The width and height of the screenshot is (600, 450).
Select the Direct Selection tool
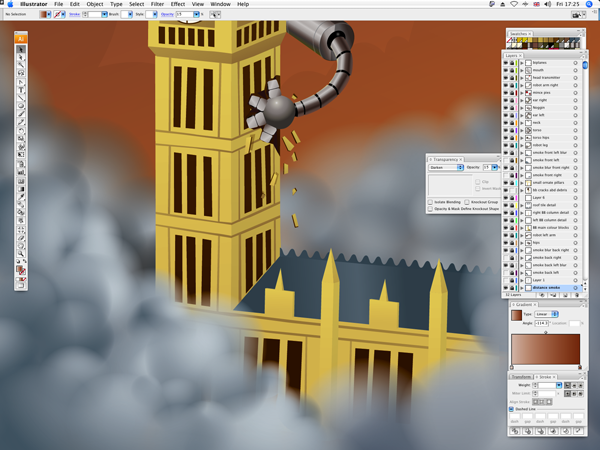click(21, 57)
